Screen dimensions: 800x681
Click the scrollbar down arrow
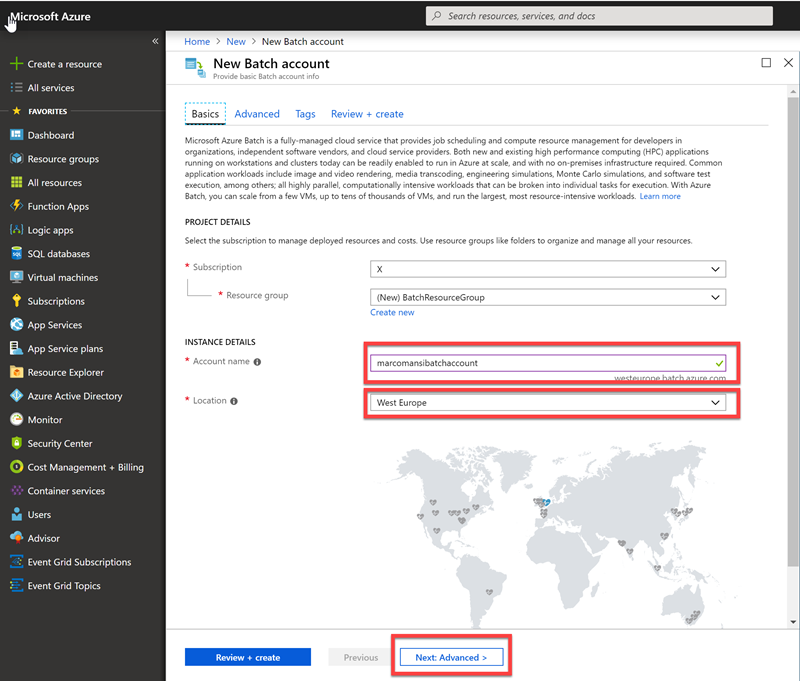(x=793, y=622)
